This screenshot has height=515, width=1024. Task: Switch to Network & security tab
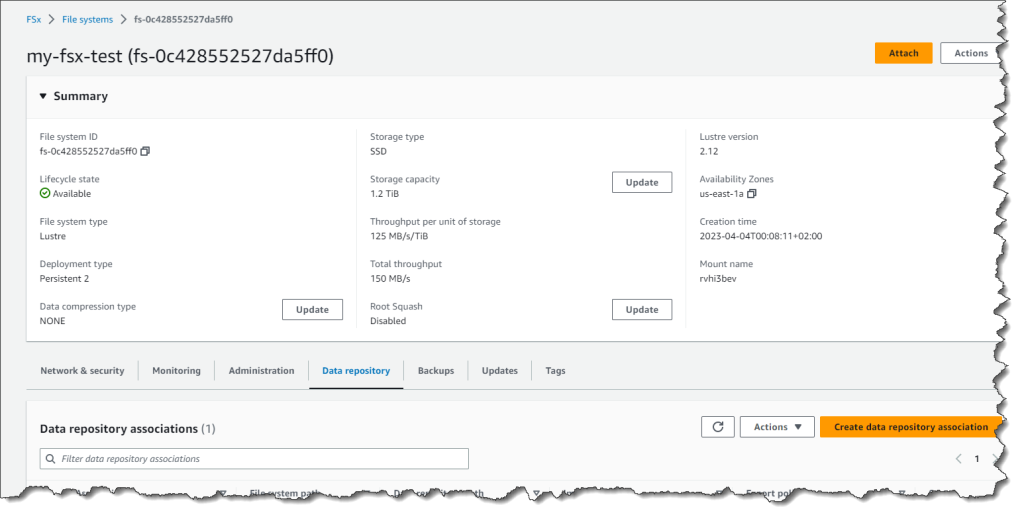pos(82,371)
